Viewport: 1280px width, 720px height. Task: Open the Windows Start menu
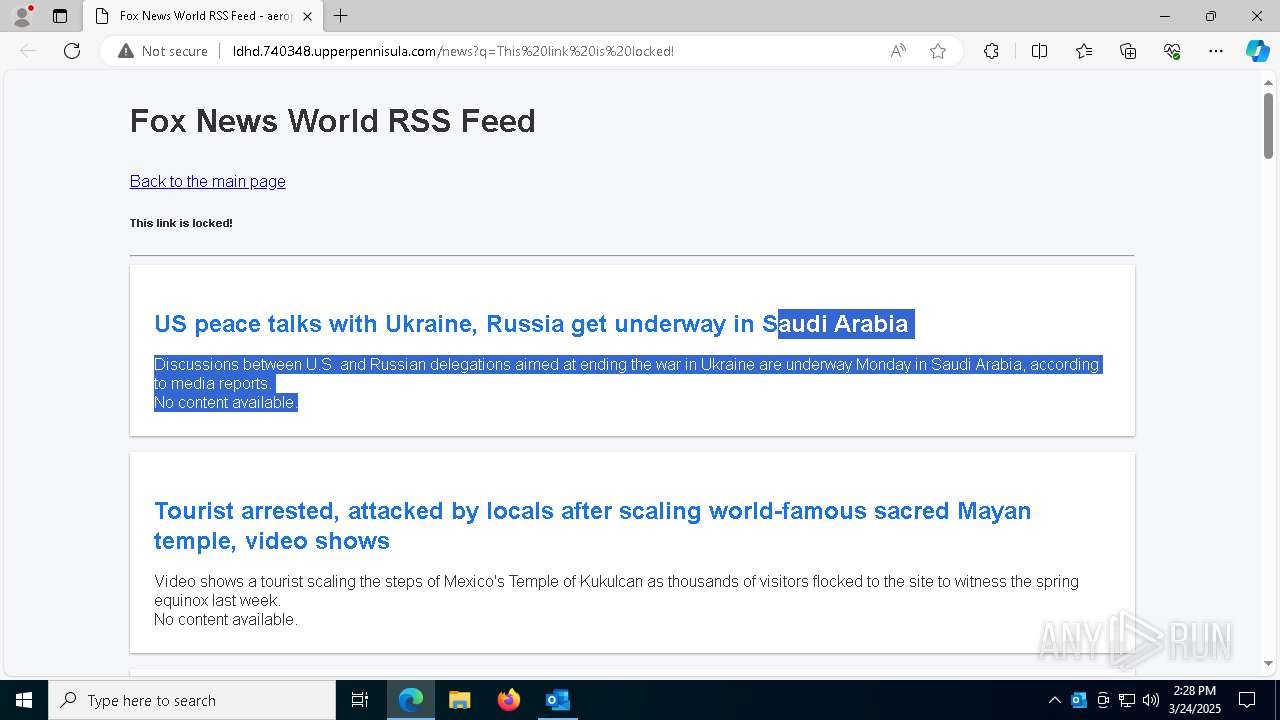(x=24, y=700)
